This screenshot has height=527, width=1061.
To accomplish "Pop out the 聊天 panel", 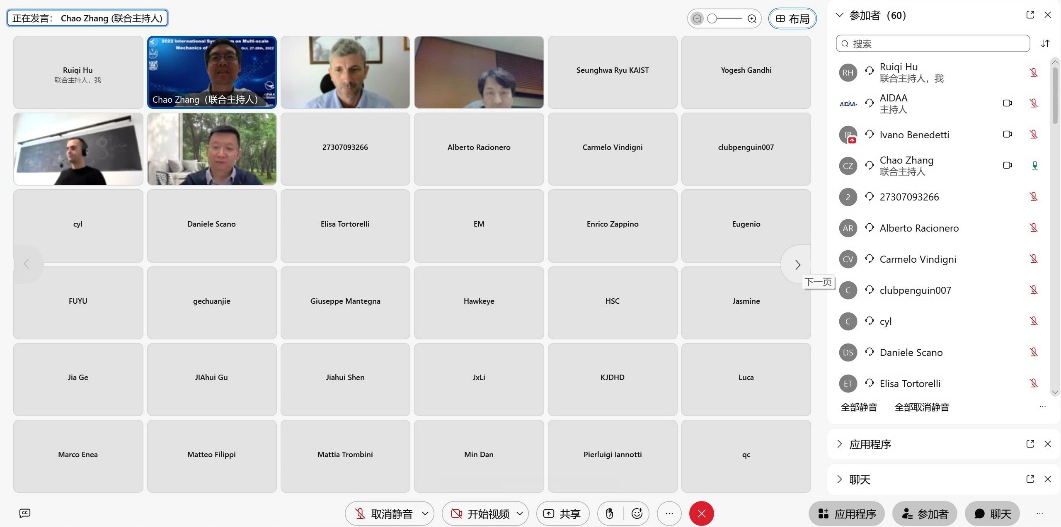I will pos(1030,480).
